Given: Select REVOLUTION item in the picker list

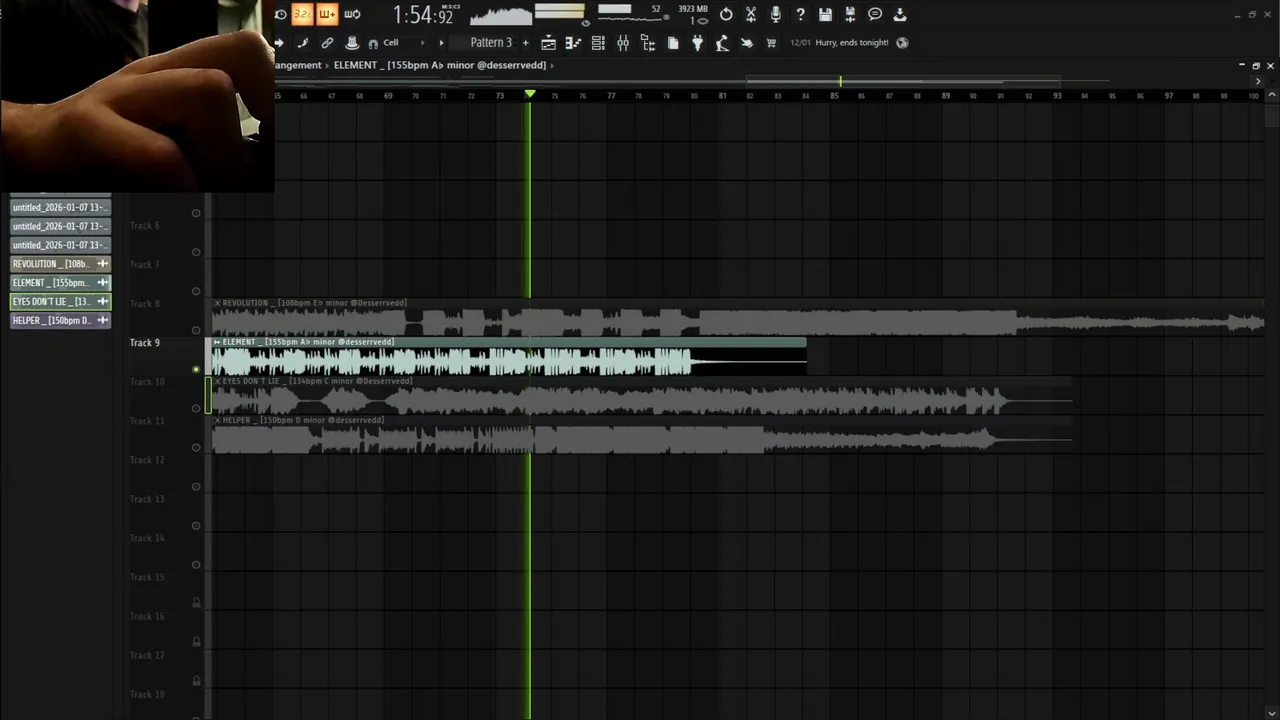Looking at the screenshot, I should click(x=60, y=264).
